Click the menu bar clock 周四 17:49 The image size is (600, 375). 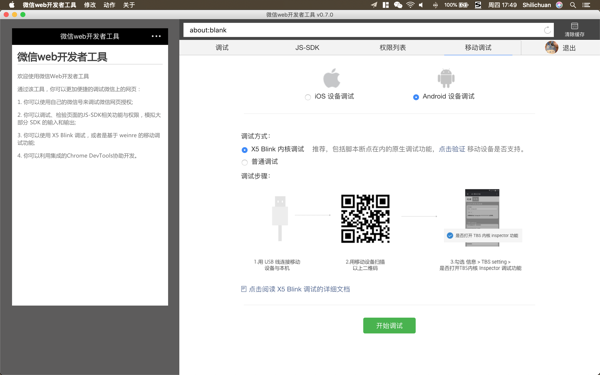tap(502, 5)
